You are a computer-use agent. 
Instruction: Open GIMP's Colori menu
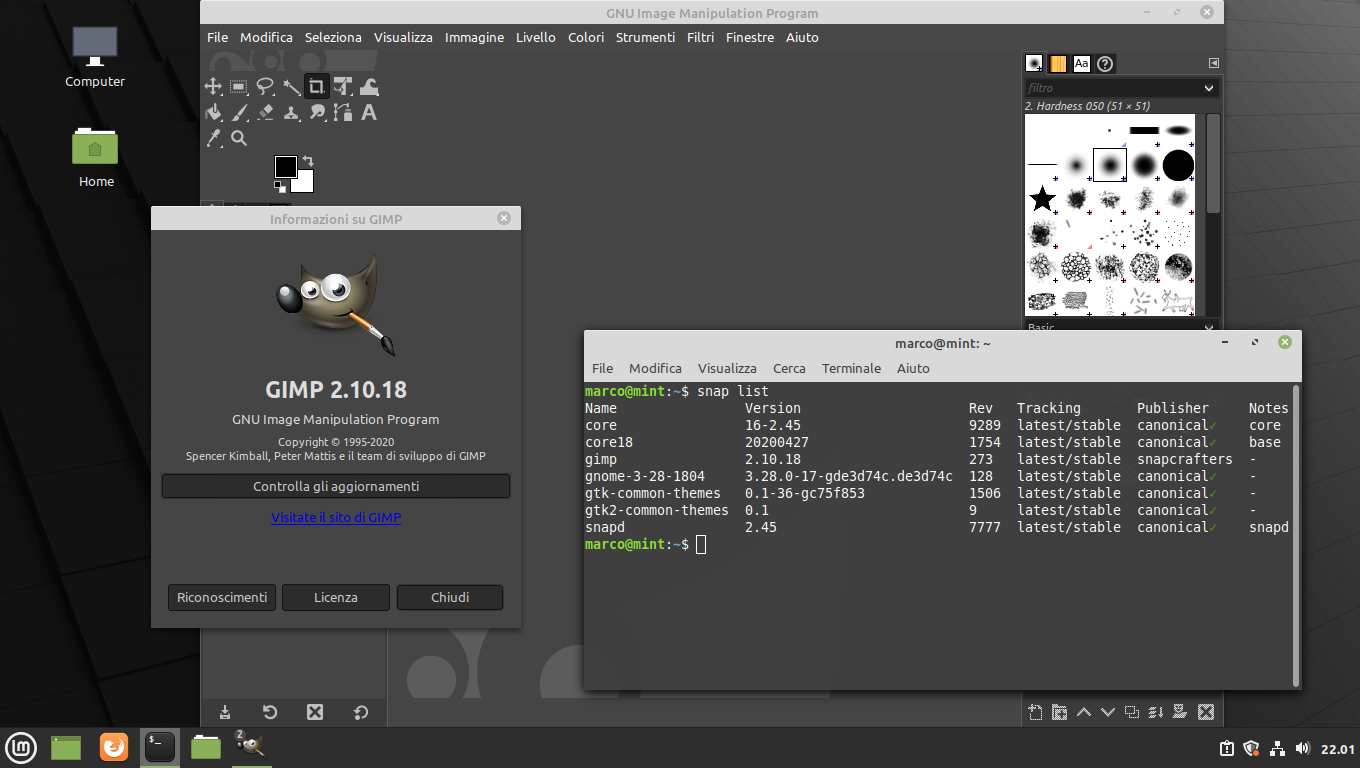tap(586, 37)
